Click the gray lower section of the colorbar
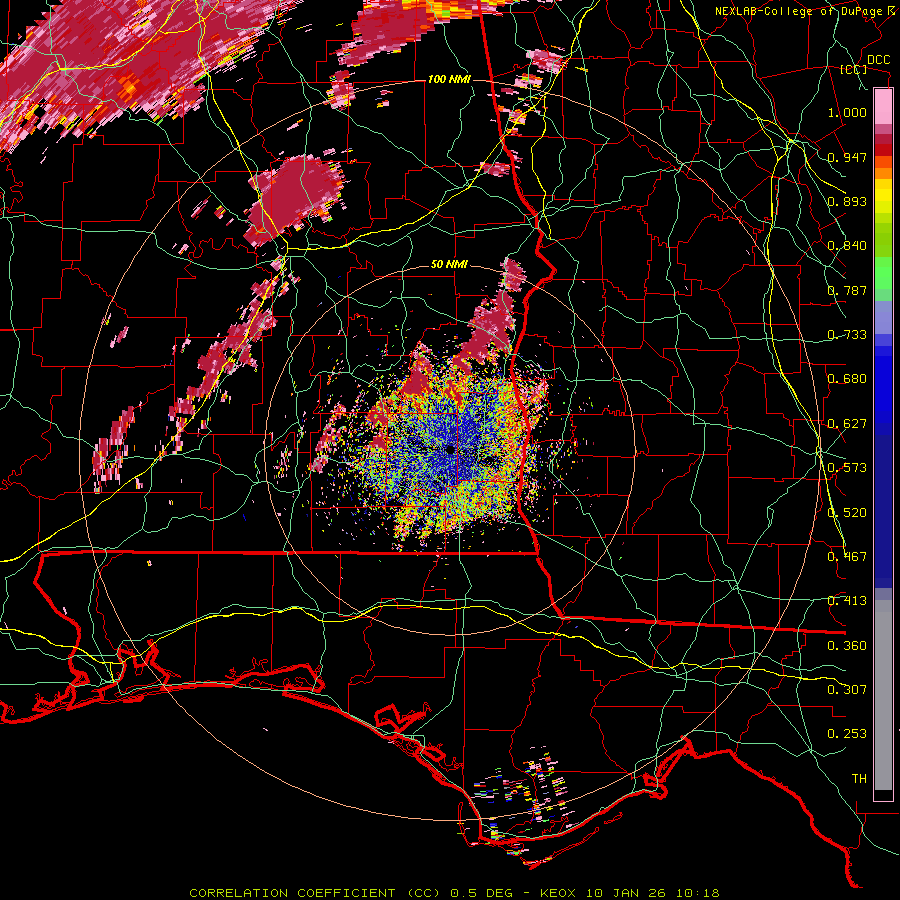Viewport: 900px width, 900px height. point(883,695)
